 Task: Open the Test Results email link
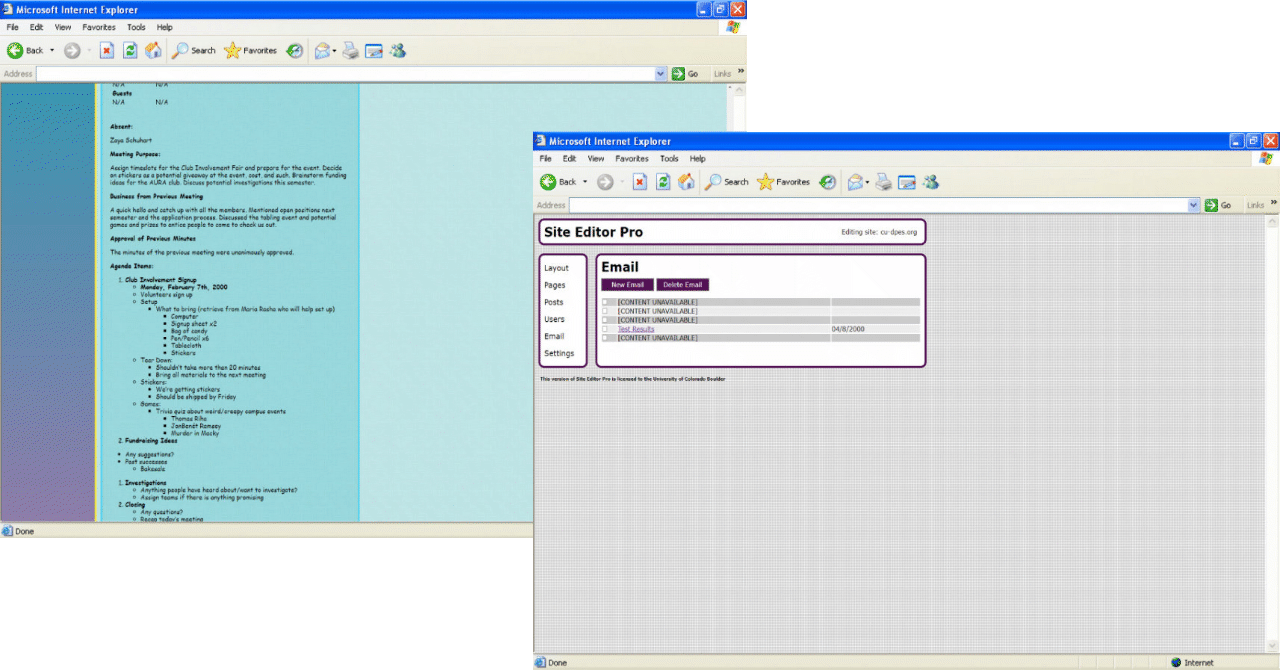[x=636, y=329]
